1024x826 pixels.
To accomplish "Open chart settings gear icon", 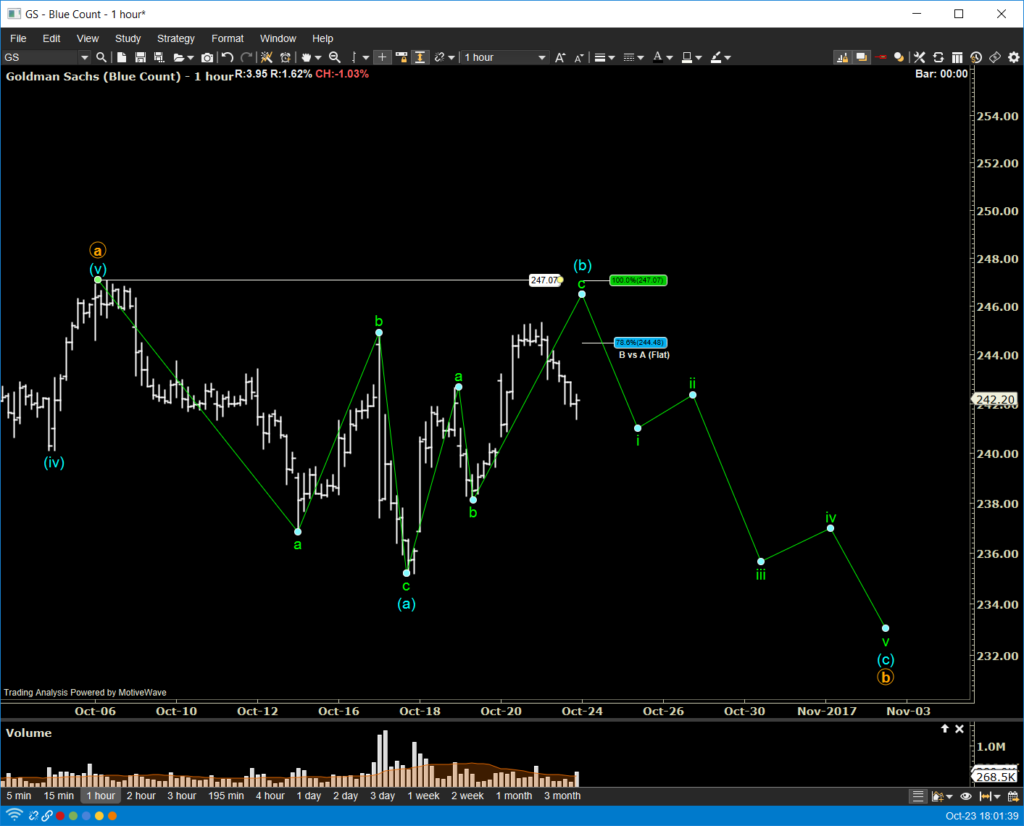I will 1014,57.
